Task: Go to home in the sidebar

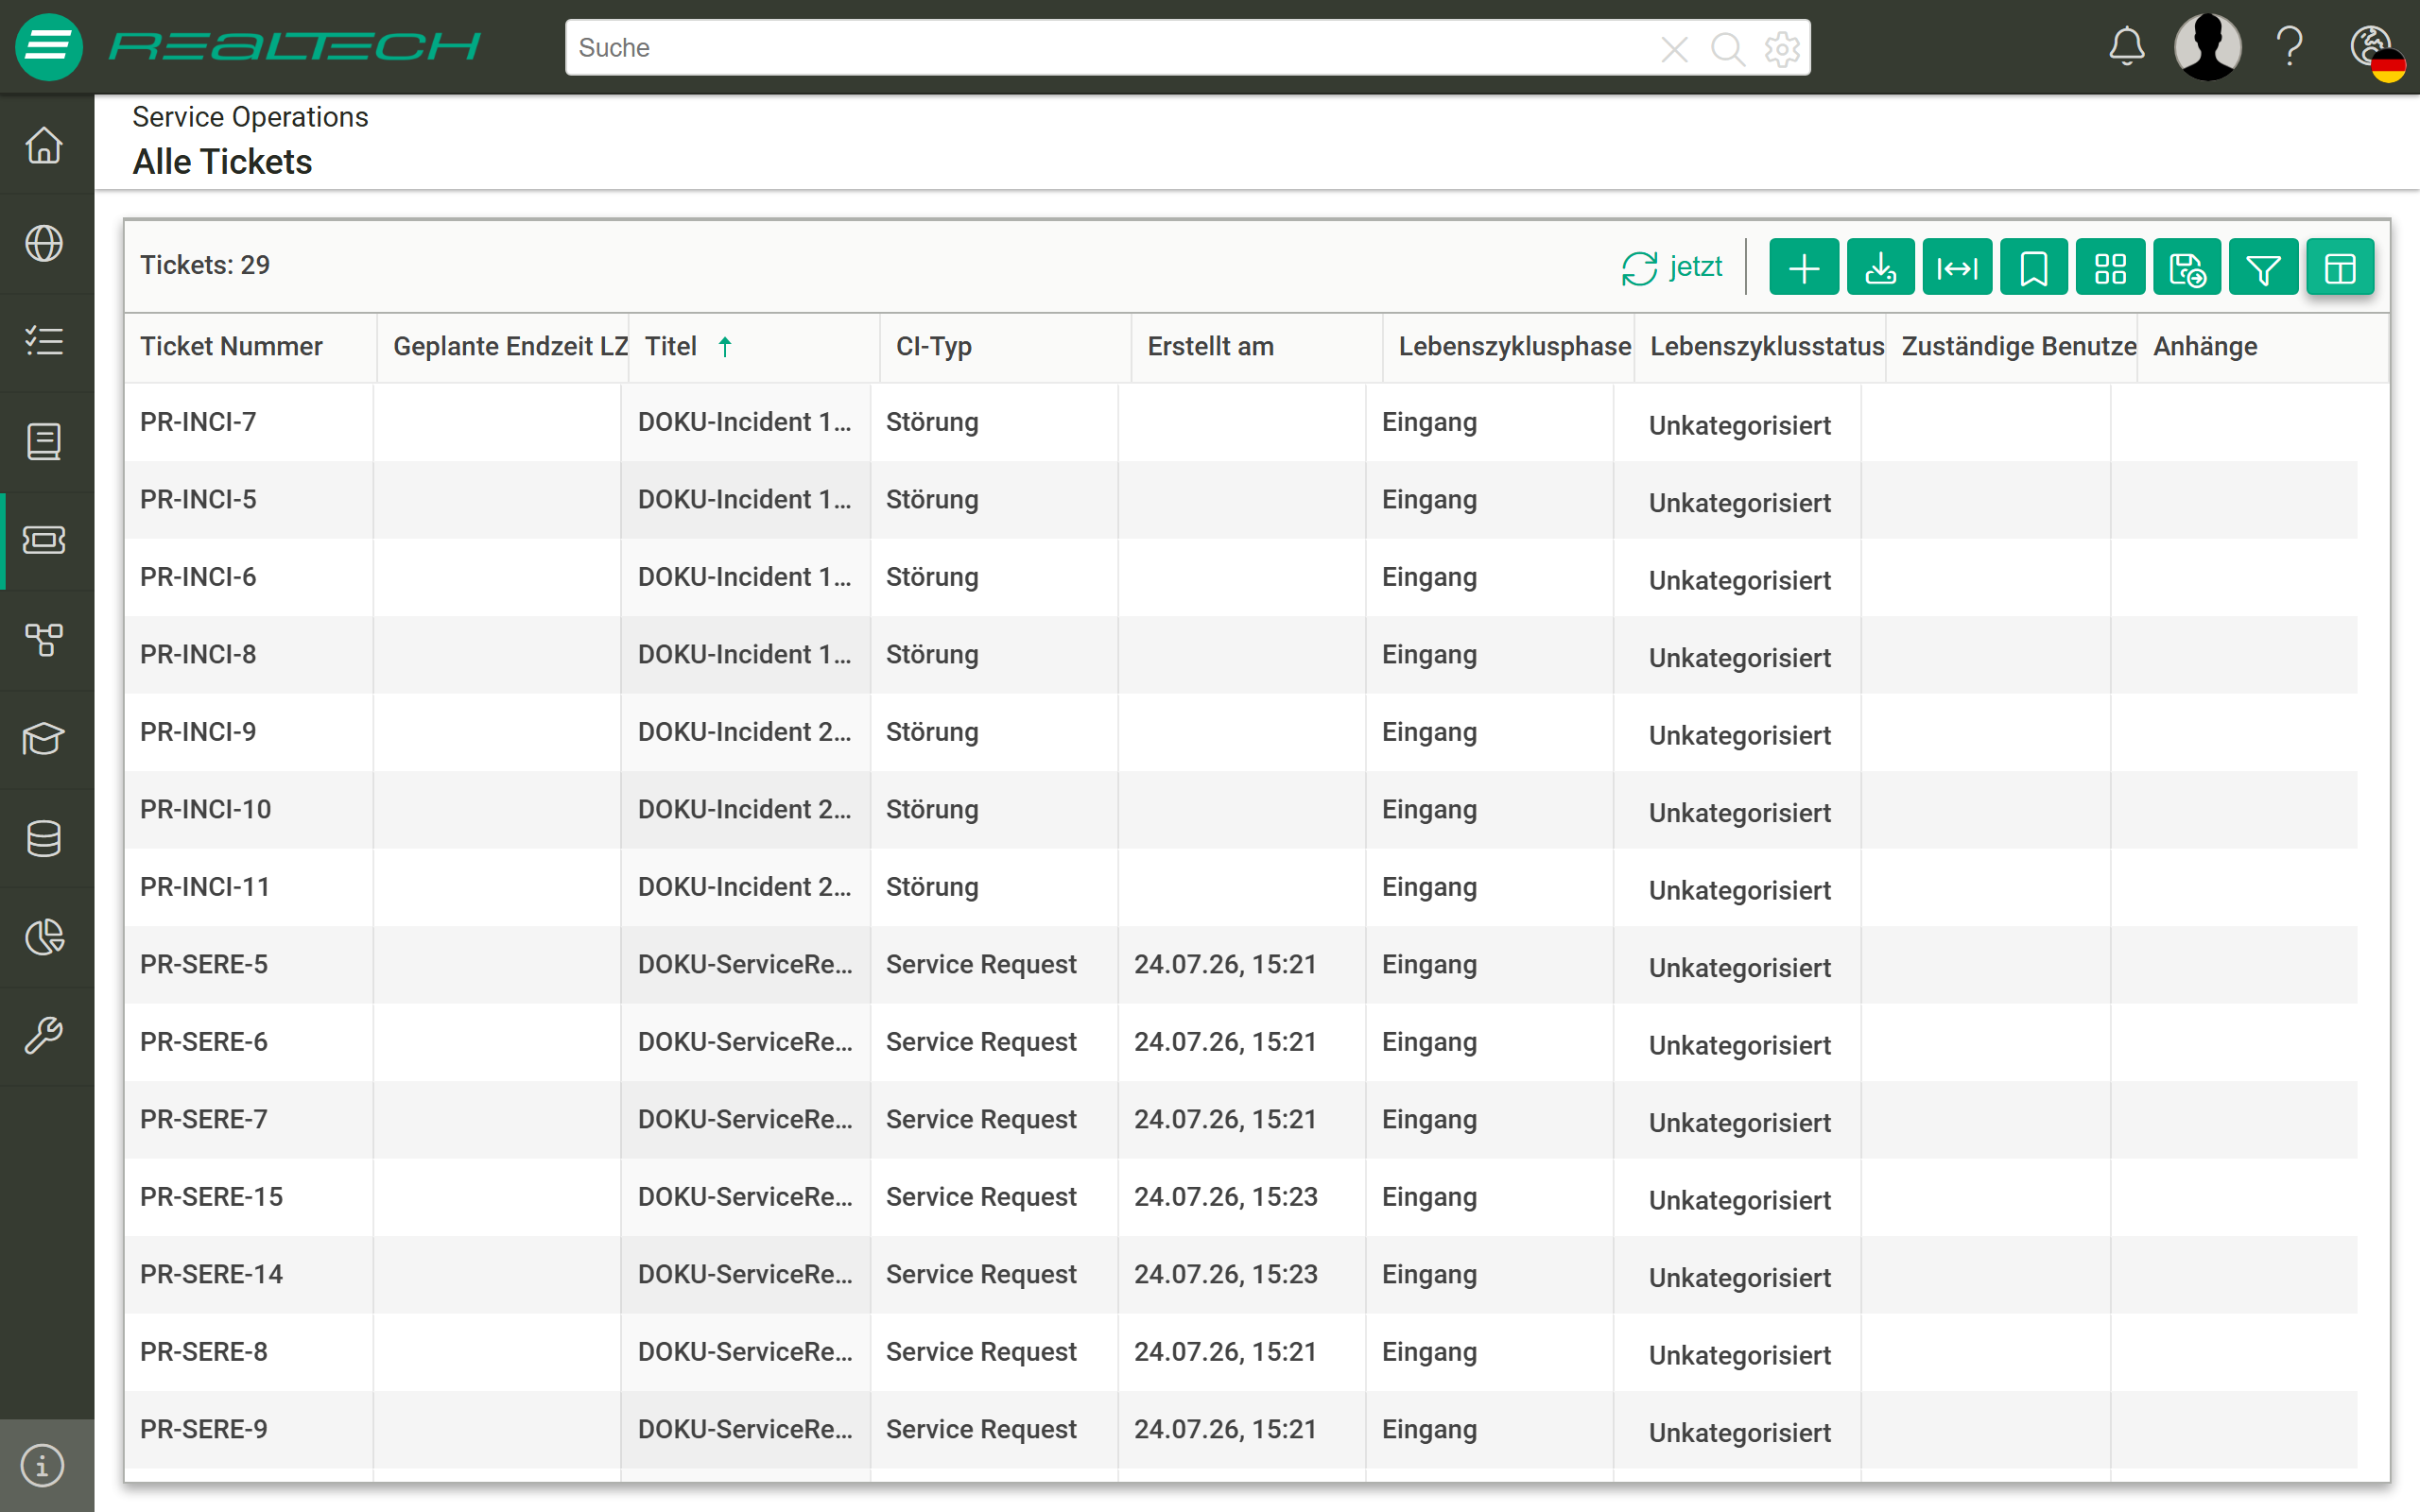Action: (44, 145)
